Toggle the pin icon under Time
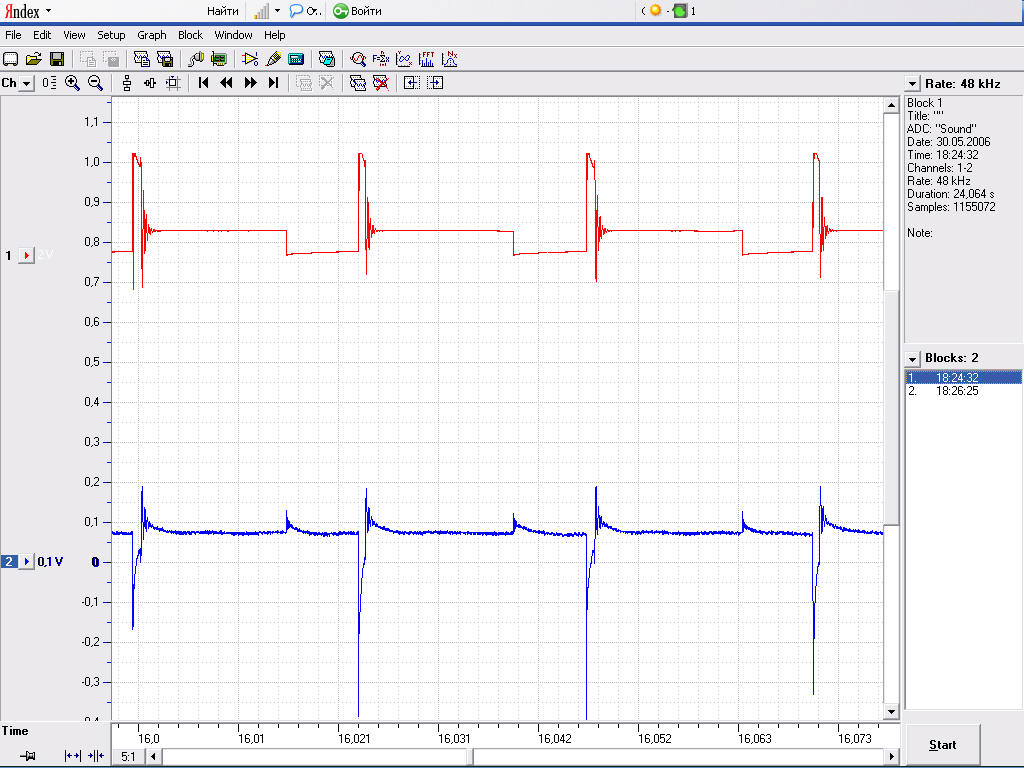This screenshot has width=1024, height=768. pos(27,756)
